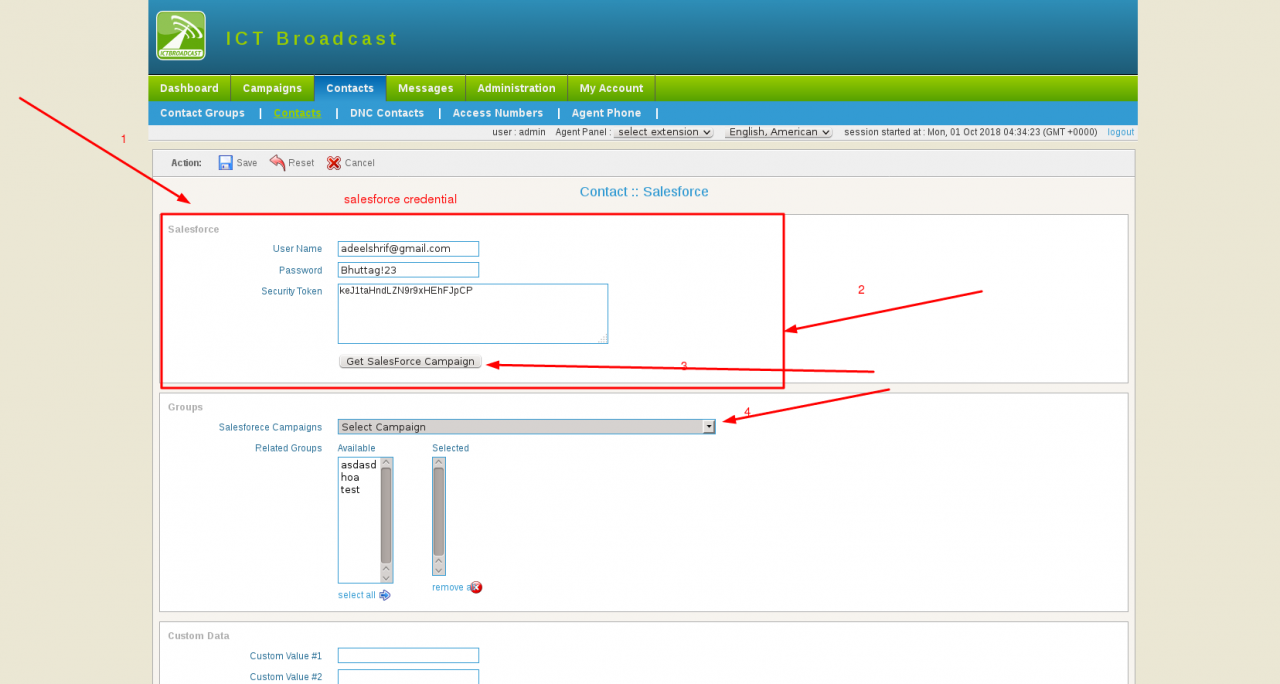Open the Agent Panel extension selector
1280x684 pixels.
coord(662,131)
